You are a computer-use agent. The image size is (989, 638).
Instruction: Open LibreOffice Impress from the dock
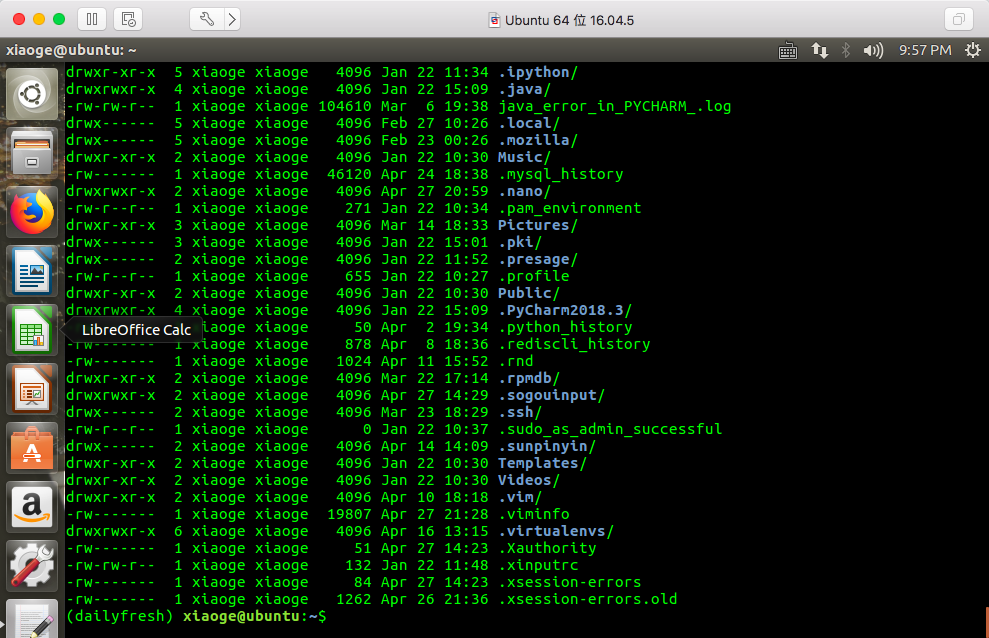pos(32,390)
